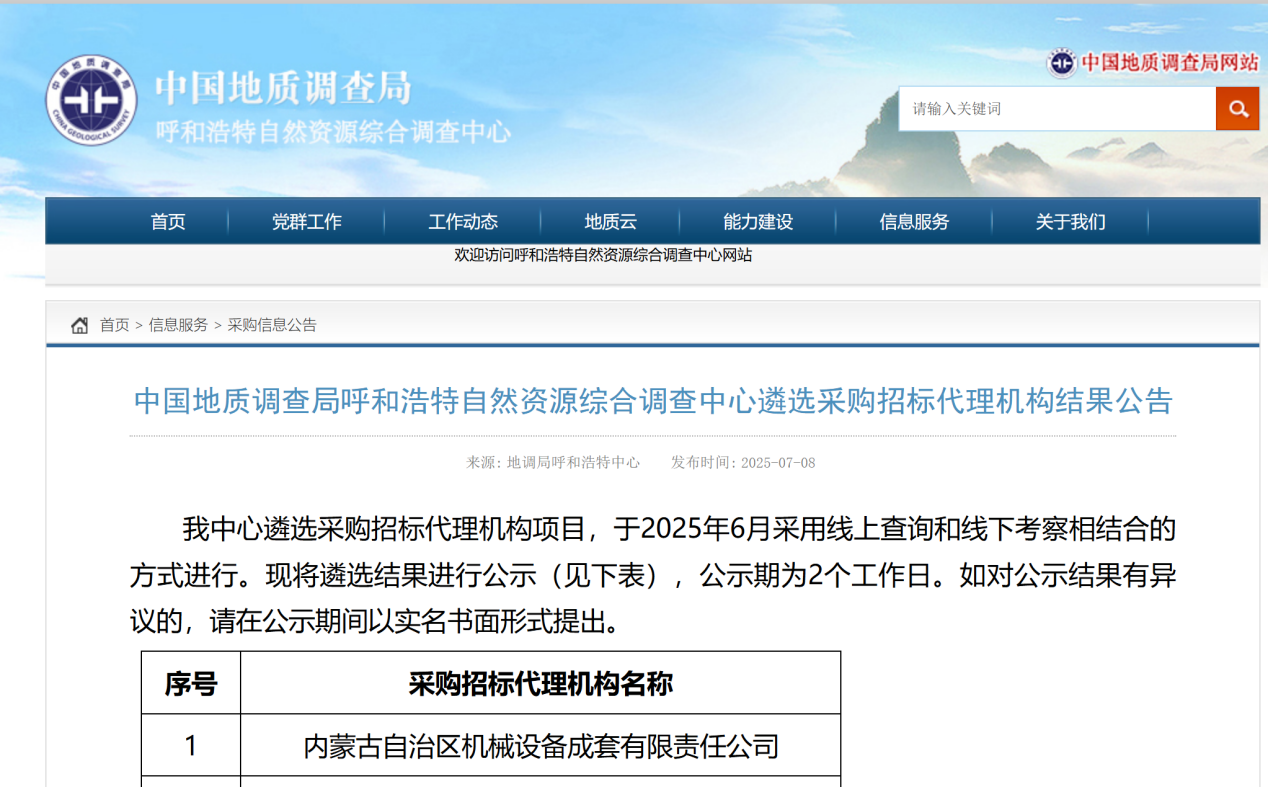The width and height of the screenshot is (1268, 787).
Task: Select 信息服务 in the blue navigation bar
Action: [x=914, y=222]
